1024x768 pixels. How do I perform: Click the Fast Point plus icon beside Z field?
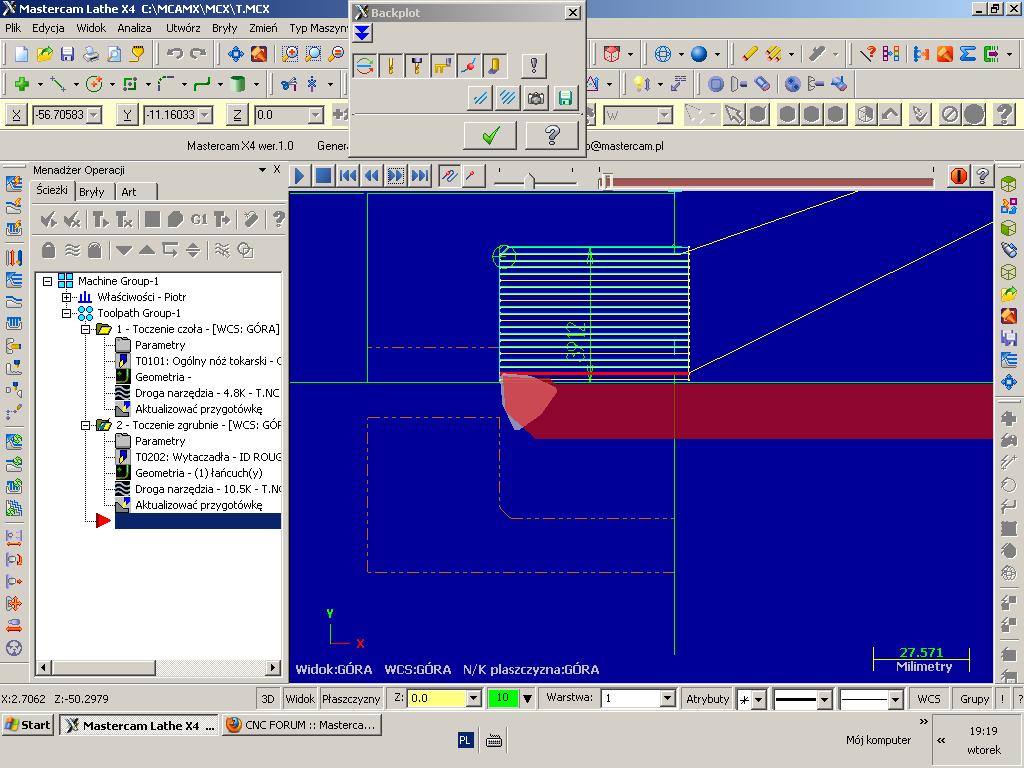(340, 115)
